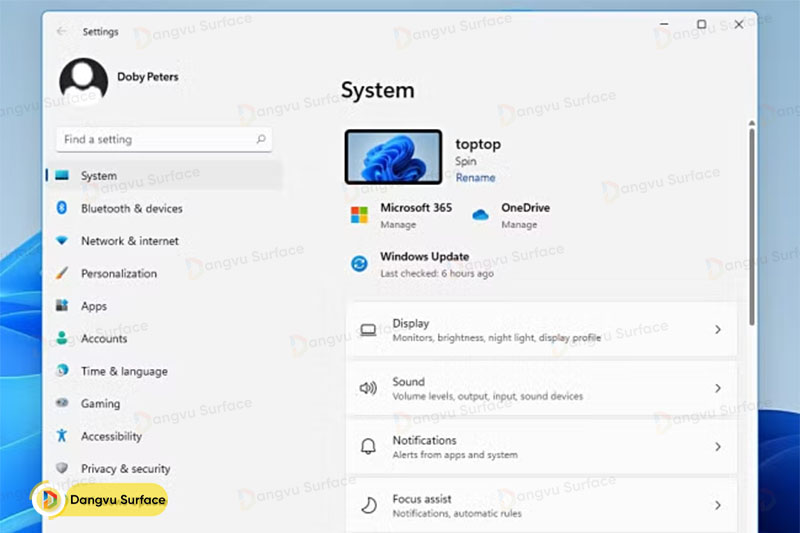Open the Focus assist settings row
The height and width of the screenshot is (533, 800).
(542, 505)
